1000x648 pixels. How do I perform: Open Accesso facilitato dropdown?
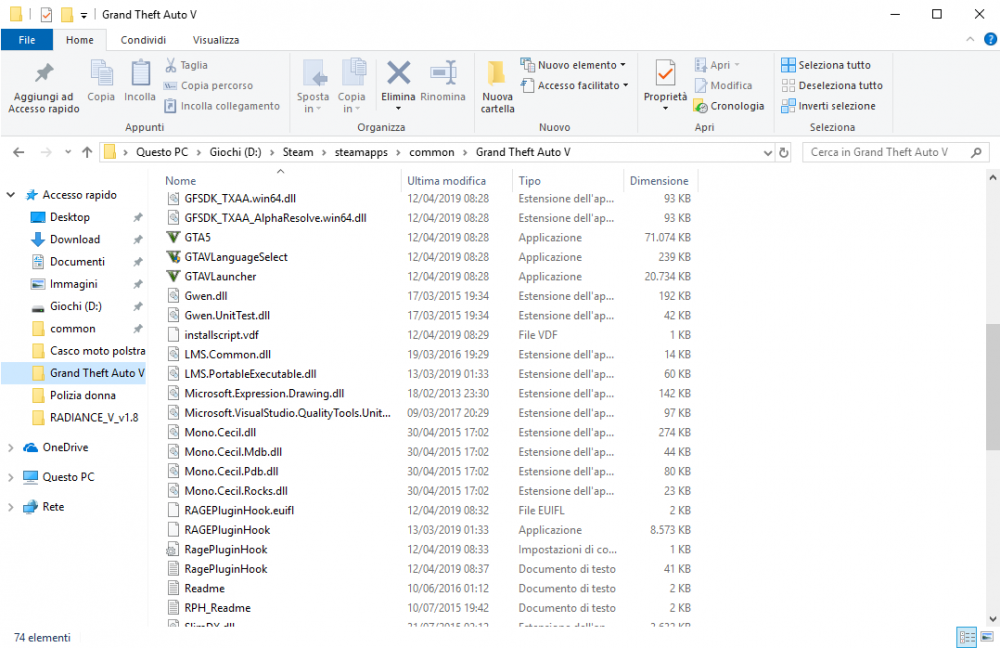575,85
